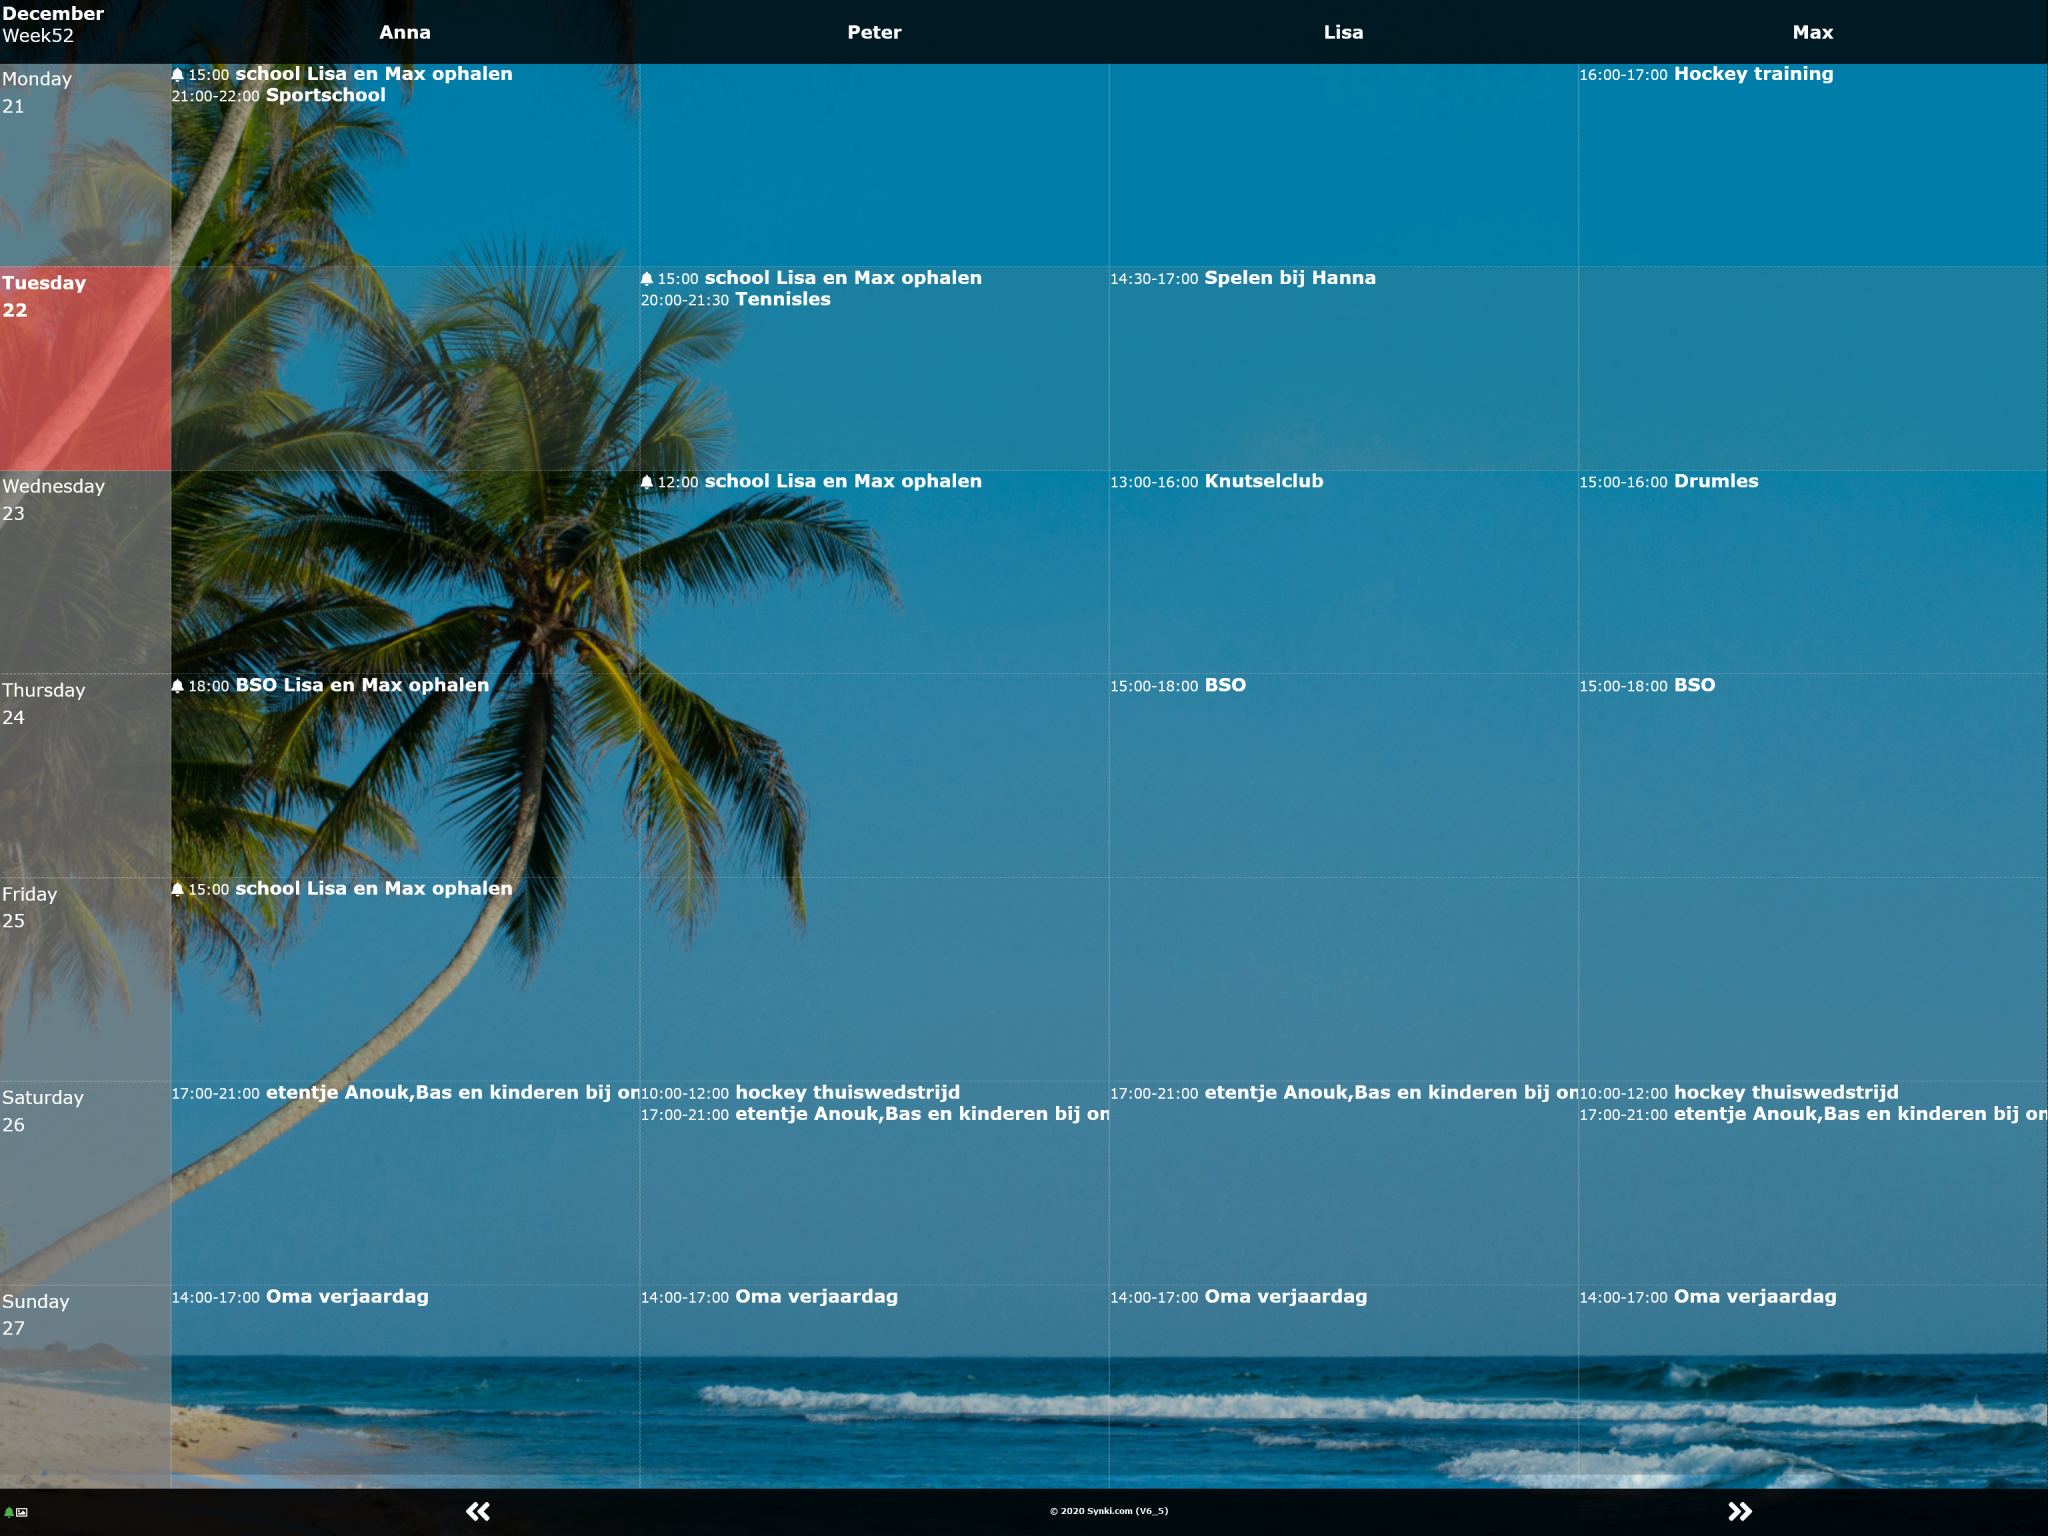The height and width of the screenshot is (1536, 2048).
Task: Select the Max column header
Action: point(1812,32)
